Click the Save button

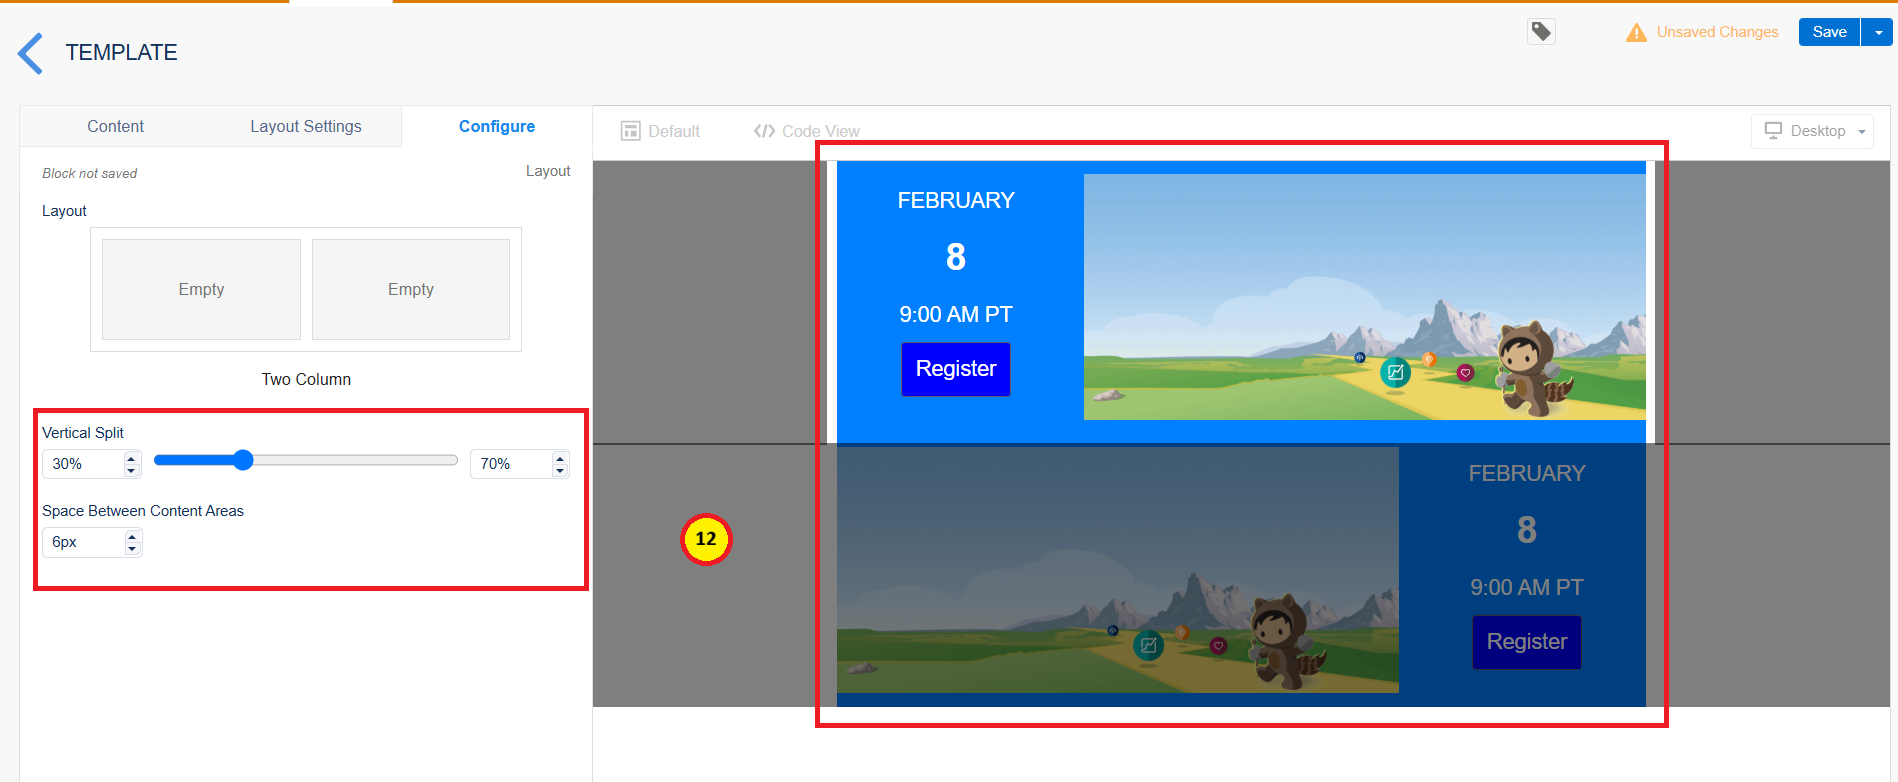click(1829, 32)
